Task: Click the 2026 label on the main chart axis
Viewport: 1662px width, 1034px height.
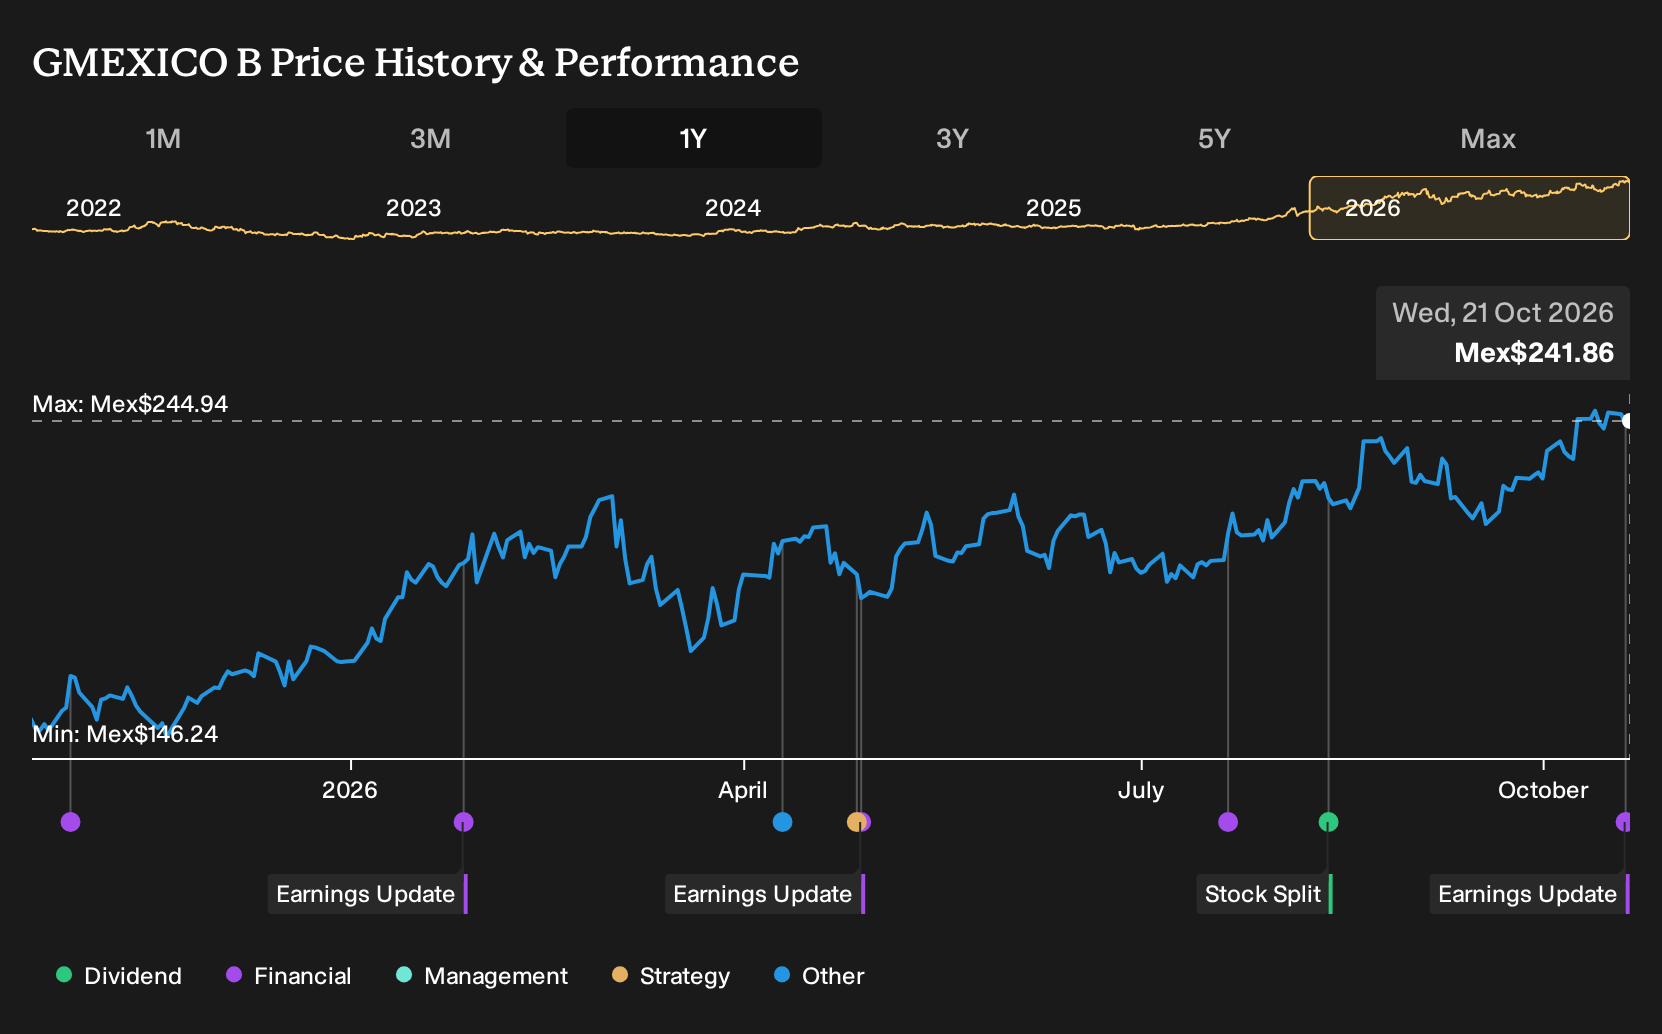Action: (x=350, y=790)
